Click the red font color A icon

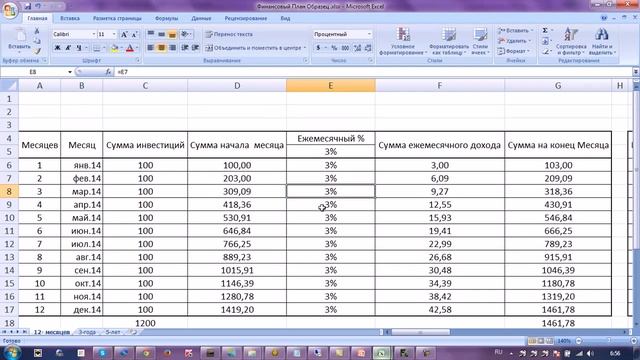click(x=130, y=48)
